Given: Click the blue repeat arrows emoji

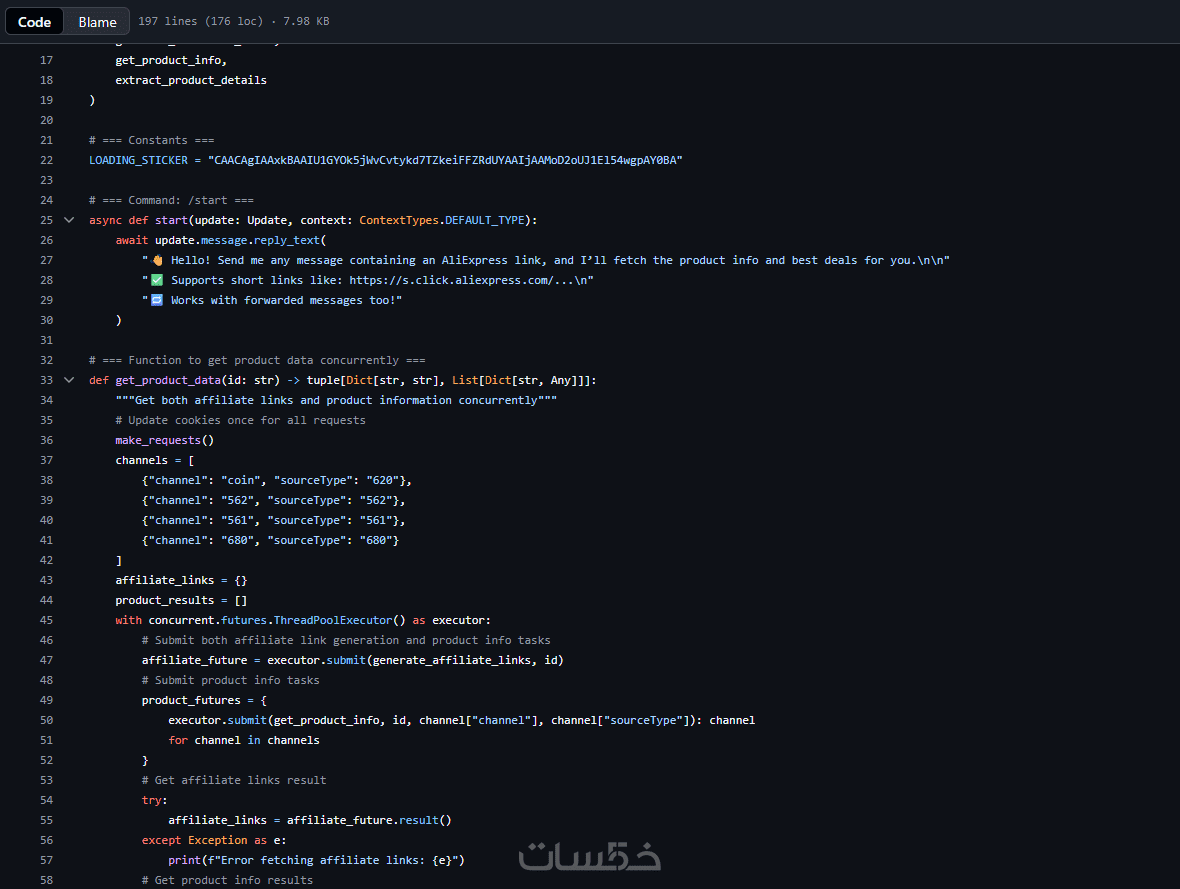Looking at the screenshot, I should 157,300.
